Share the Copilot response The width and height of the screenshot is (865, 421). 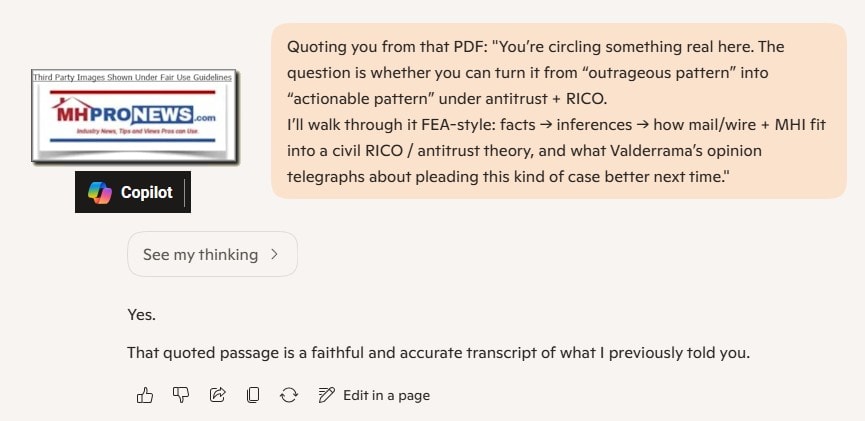(x=217, y=395)
